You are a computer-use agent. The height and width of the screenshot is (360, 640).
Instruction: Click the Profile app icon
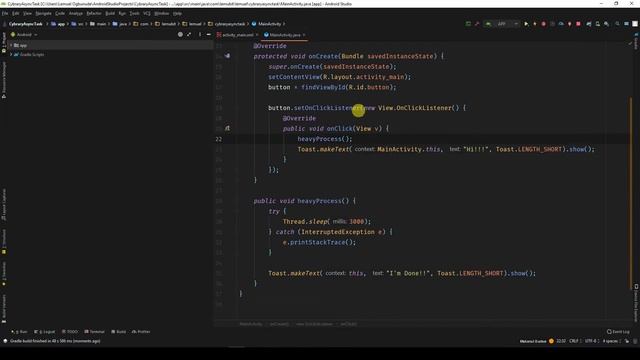561,24
